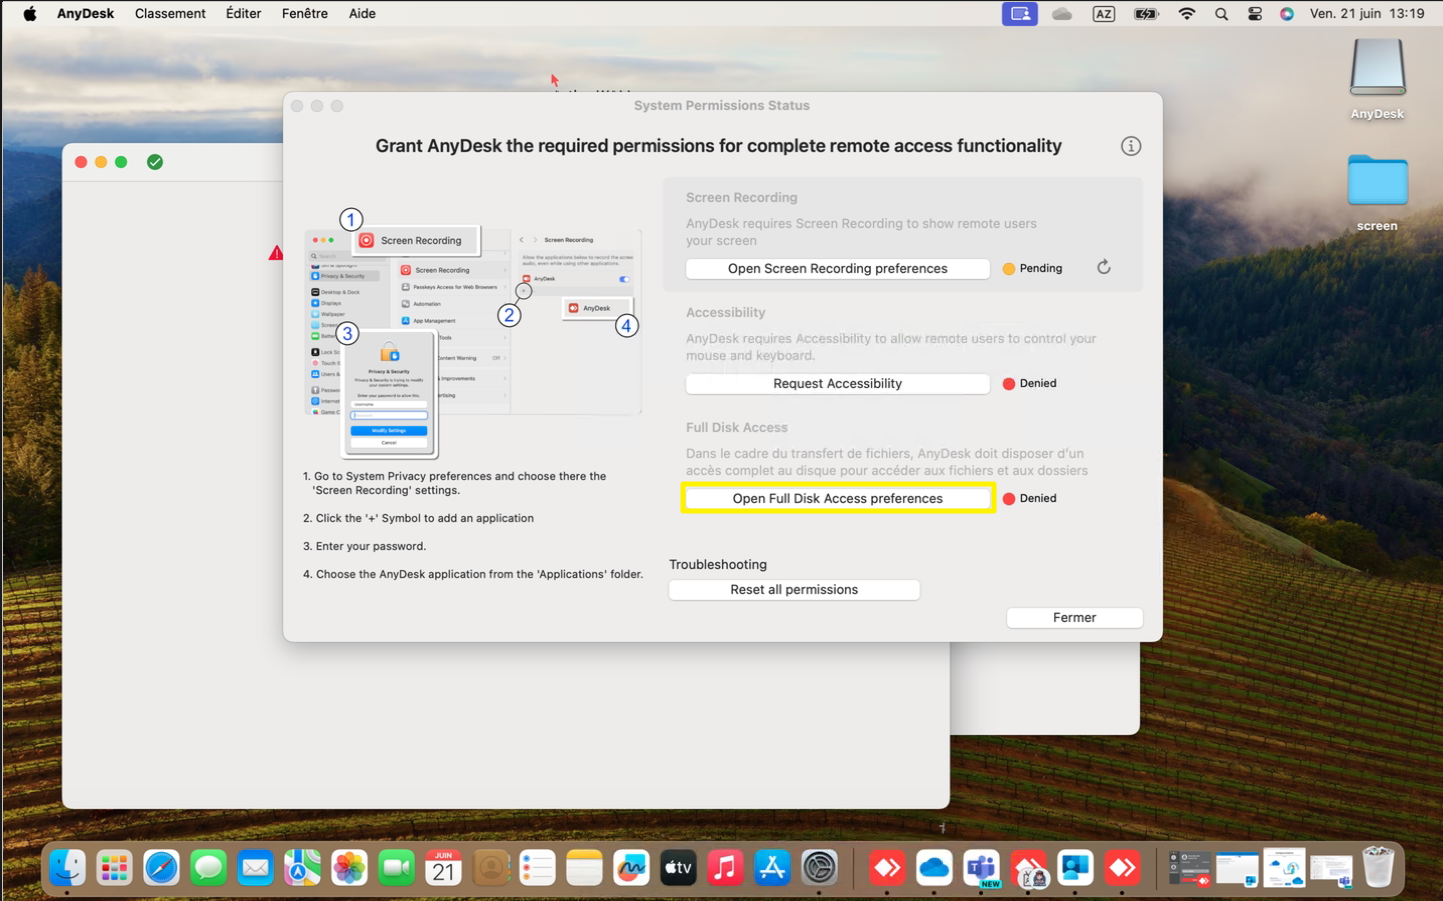1443x901 pixels.
Task: Open the Calendar app showing 21
Action: coord(443,867)
